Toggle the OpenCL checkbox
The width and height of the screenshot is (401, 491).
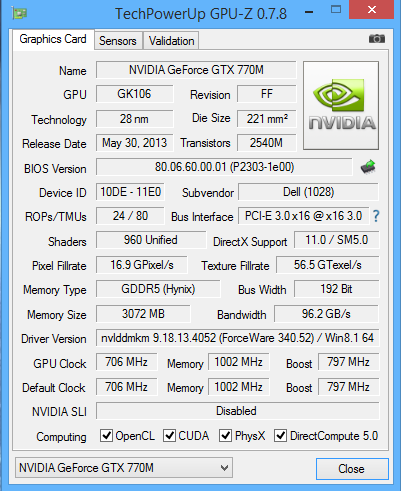(106, 435)
